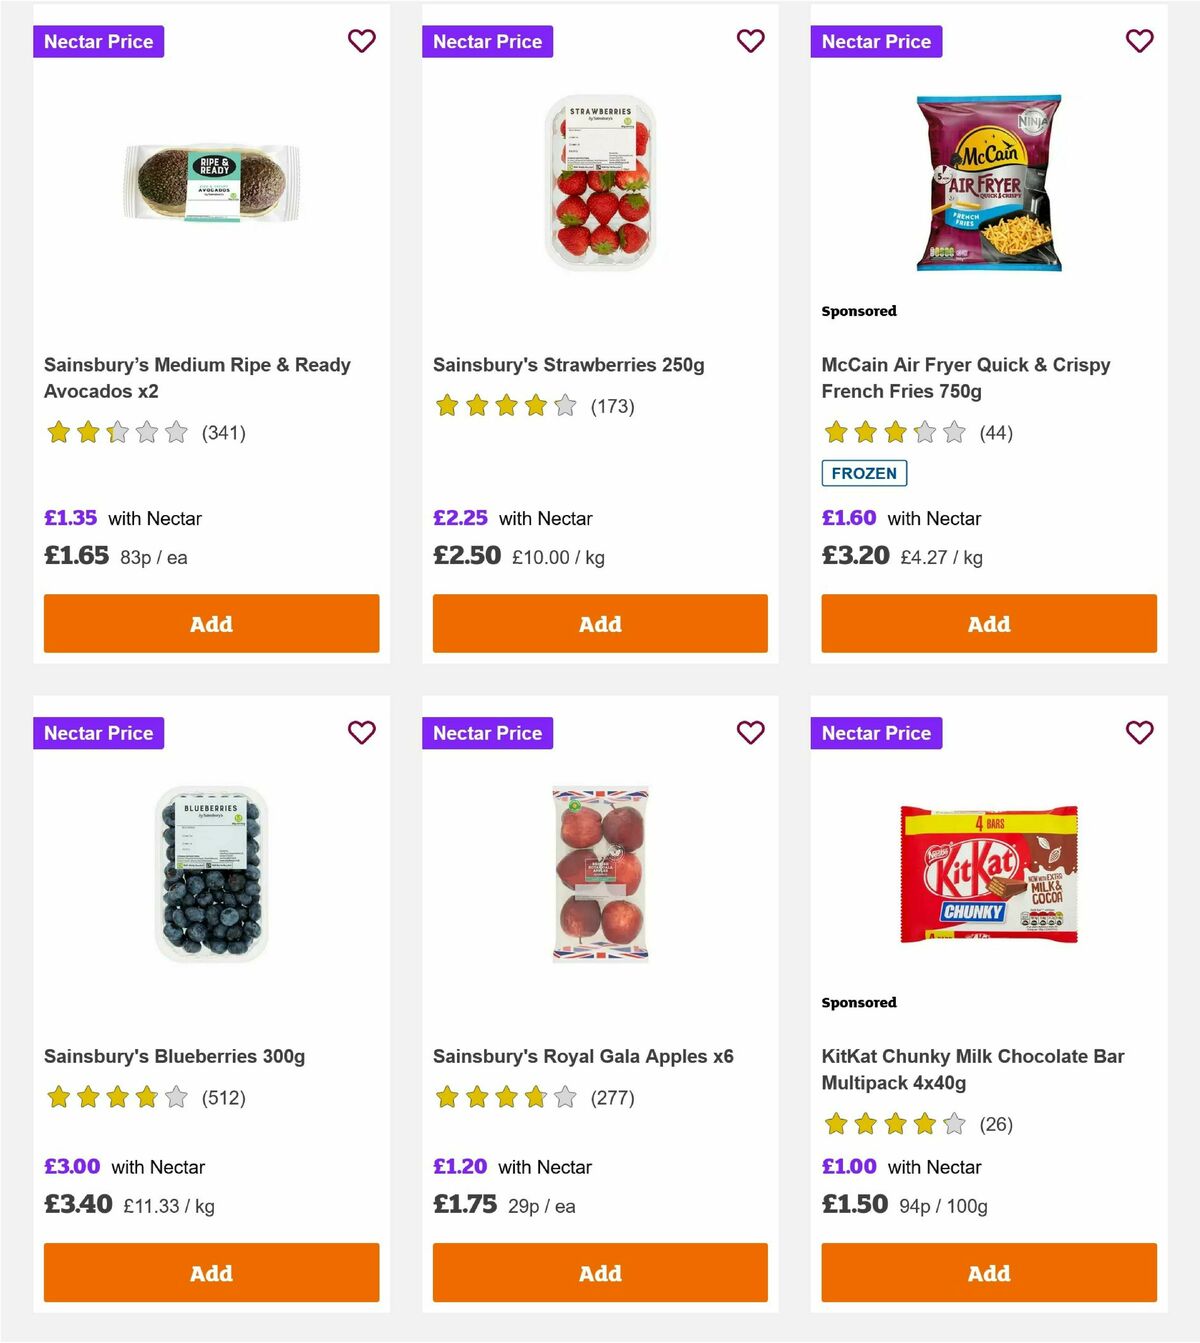Viewport: 1200px width, 1343px height.
Task: Click the Nectar Price badge on the apples card
Action: (487, 732)
